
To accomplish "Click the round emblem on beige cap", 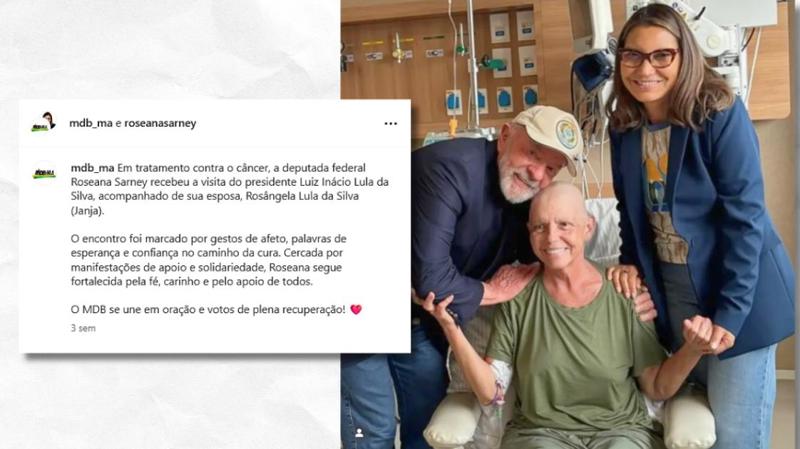I will [x=566, y=134].
